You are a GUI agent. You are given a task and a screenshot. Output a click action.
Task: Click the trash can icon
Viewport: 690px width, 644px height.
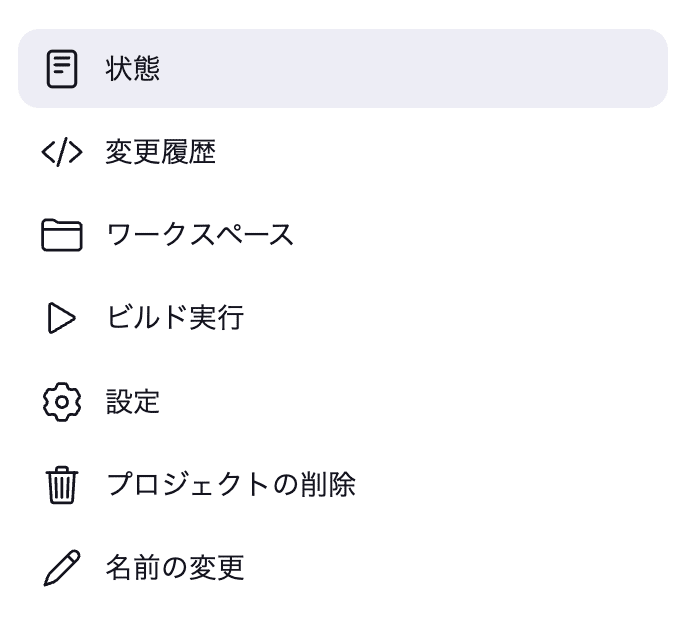[x=62, y=485]
